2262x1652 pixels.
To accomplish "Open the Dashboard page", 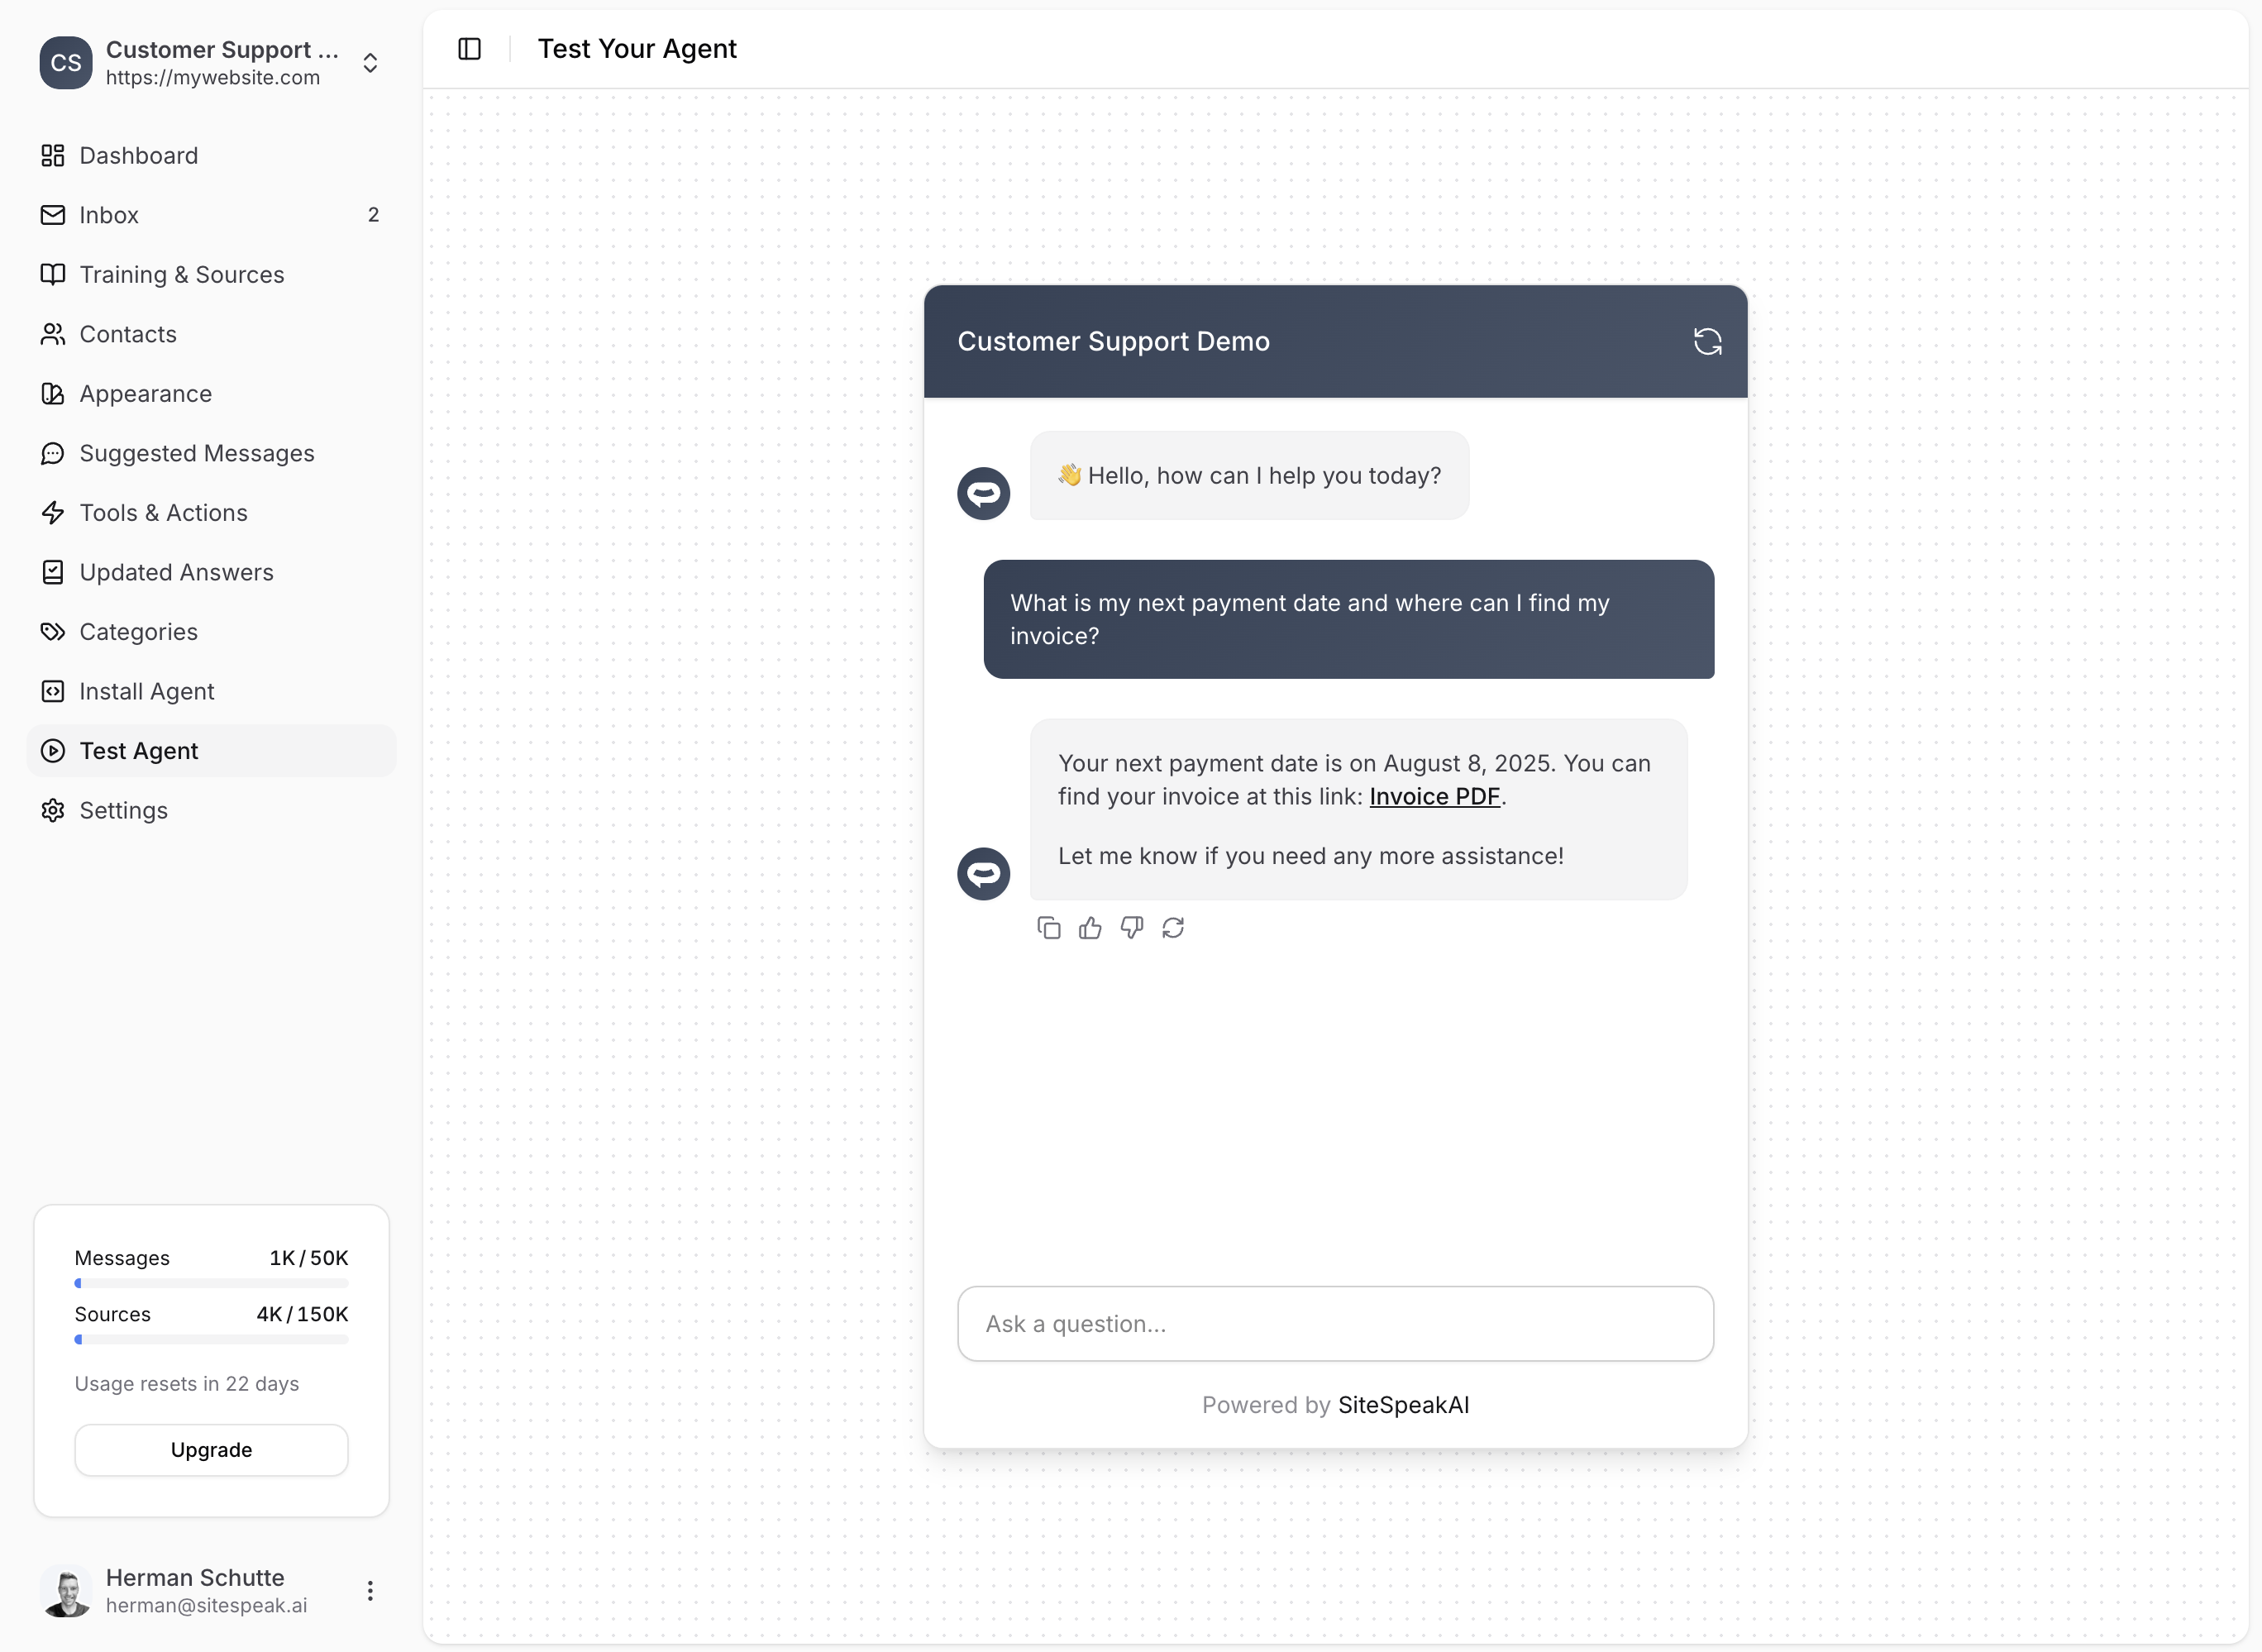I will click(138, 156).
